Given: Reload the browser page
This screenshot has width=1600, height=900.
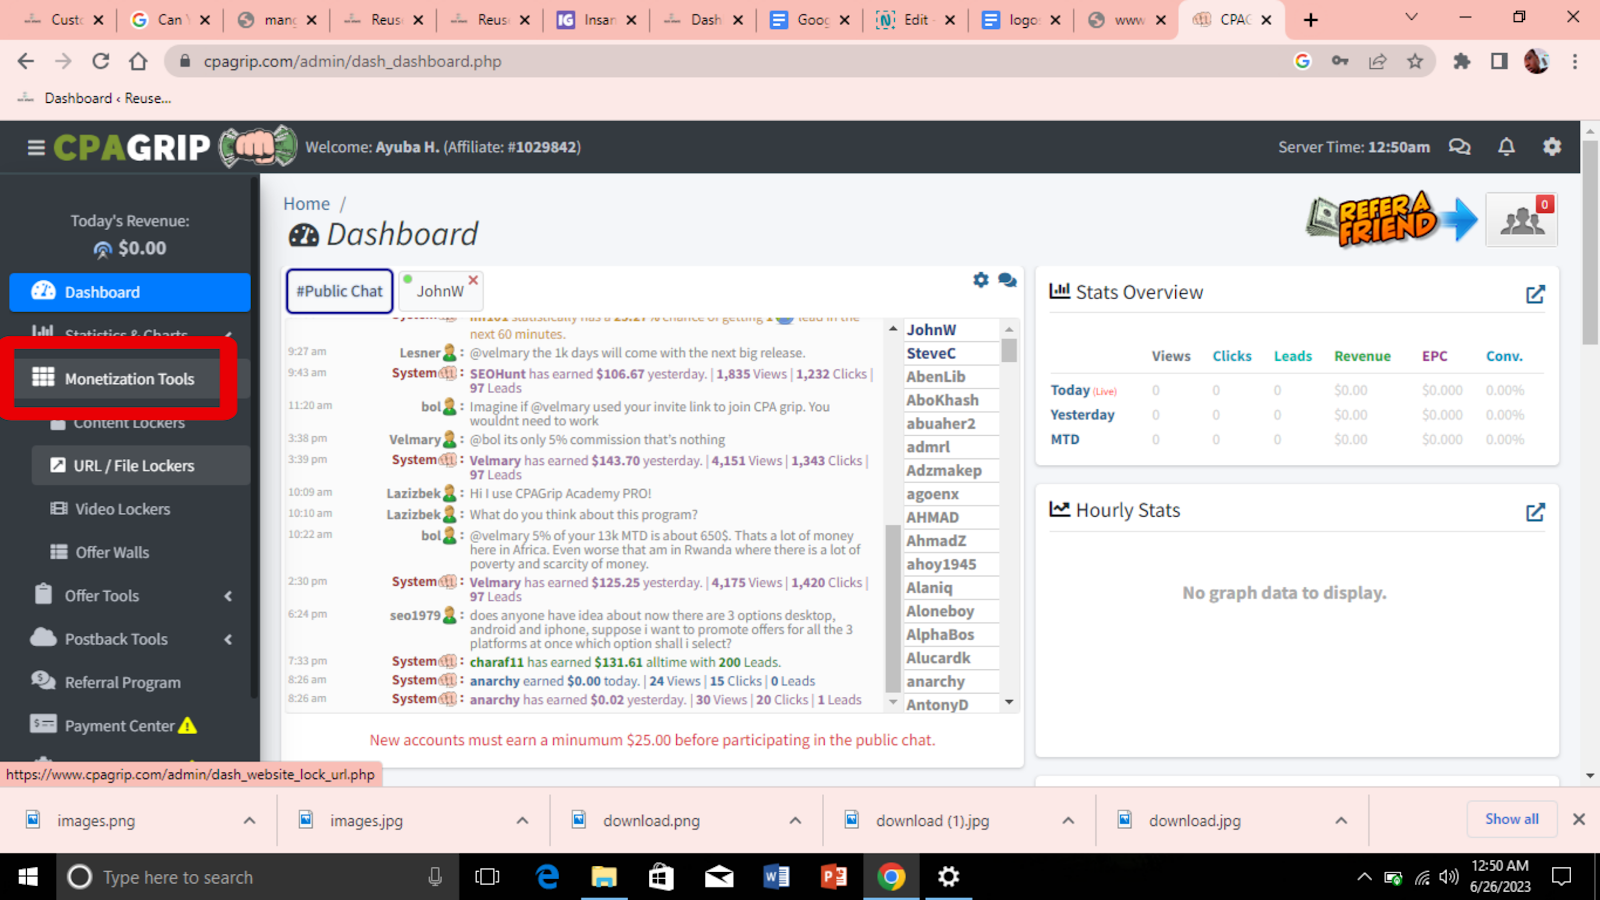Looking at the screenshot, I should point(100,61).
